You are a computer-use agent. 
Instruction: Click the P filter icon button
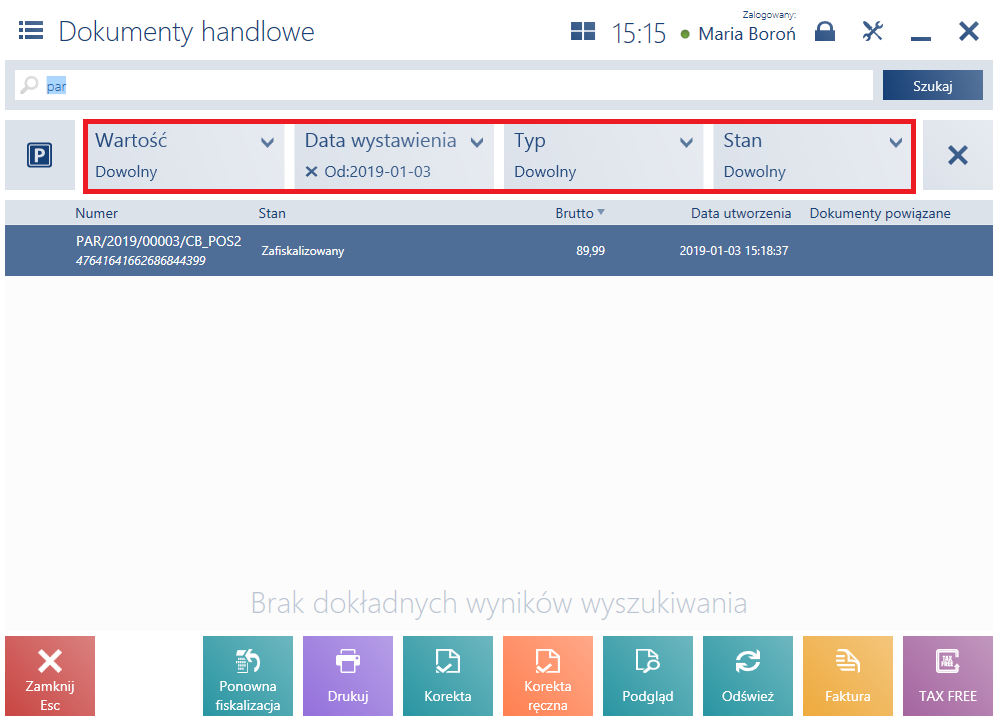click(x=40, y=155)
